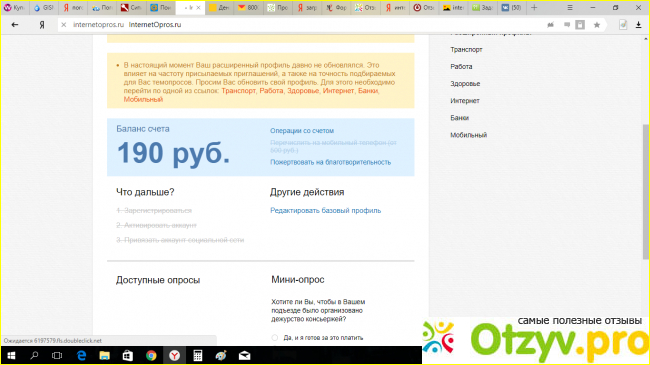Open Task View in the taskbar
The image size is (650, 365).
[x=57, y=355]
